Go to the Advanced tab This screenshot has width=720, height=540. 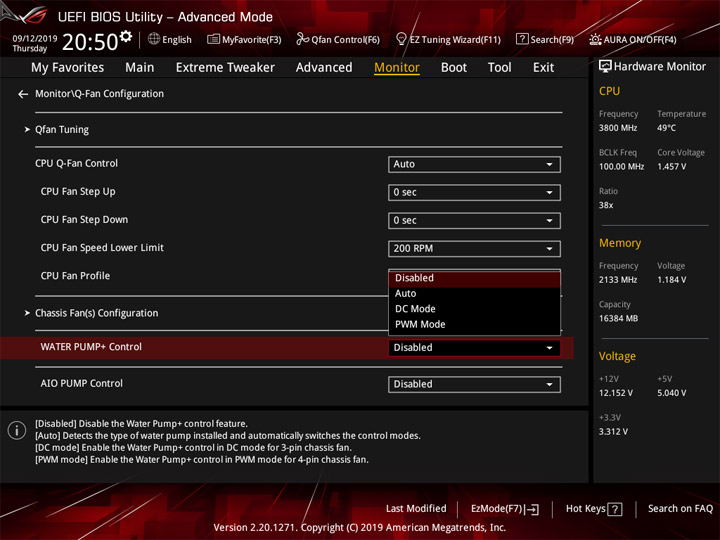[x=324, y=68]
